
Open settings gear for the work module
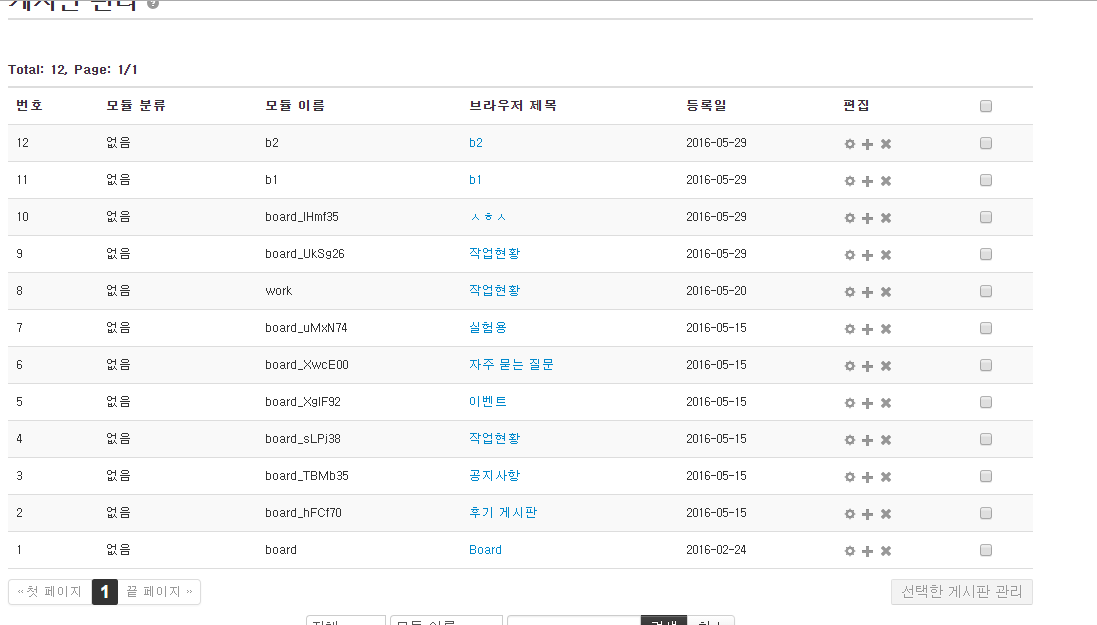(850, 292)
